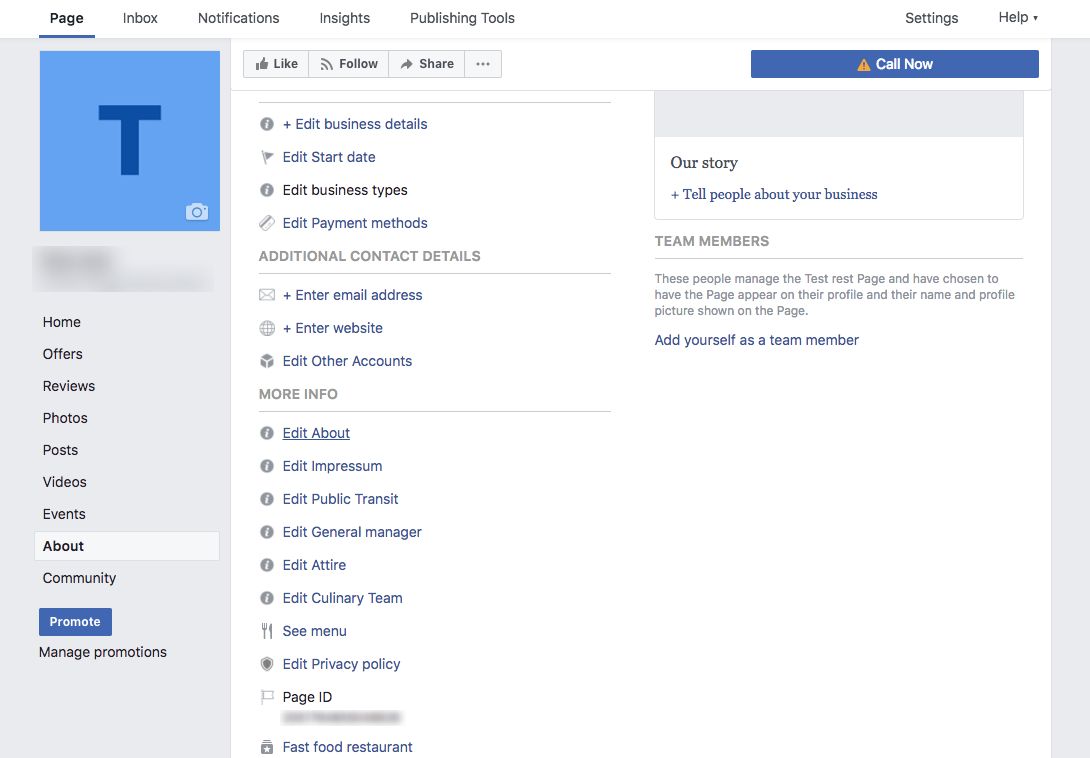The image size is (1090, 758).
Task: Click the info icon beside Edit business types
Action: coord(267,190)
